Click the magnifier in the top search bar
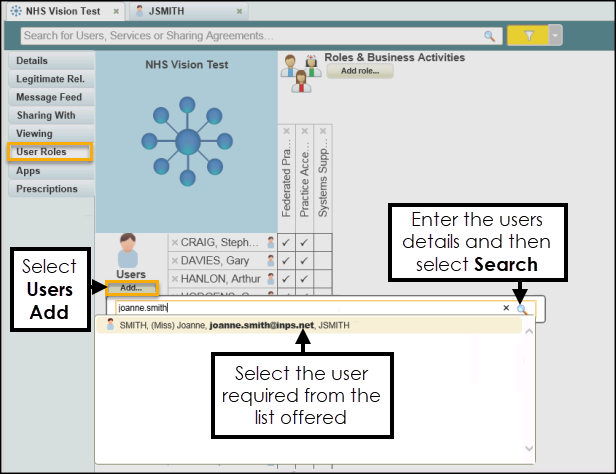 489,35
